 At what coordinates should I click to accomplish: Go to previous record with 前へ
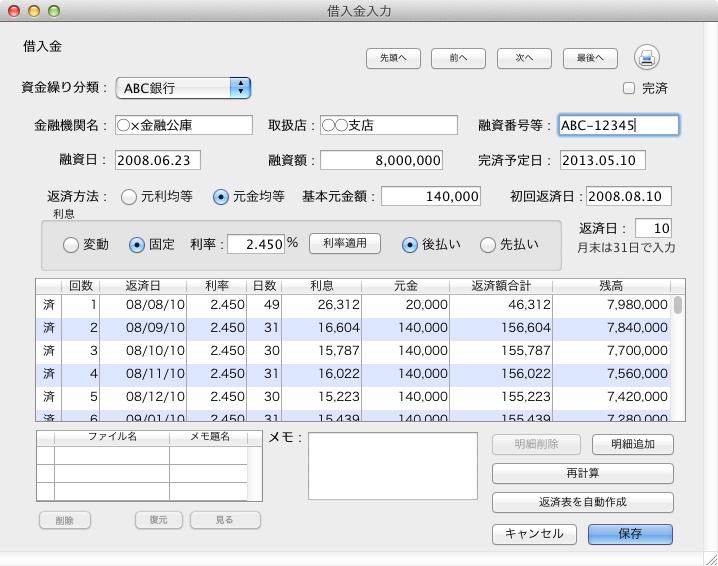point(459,58)
